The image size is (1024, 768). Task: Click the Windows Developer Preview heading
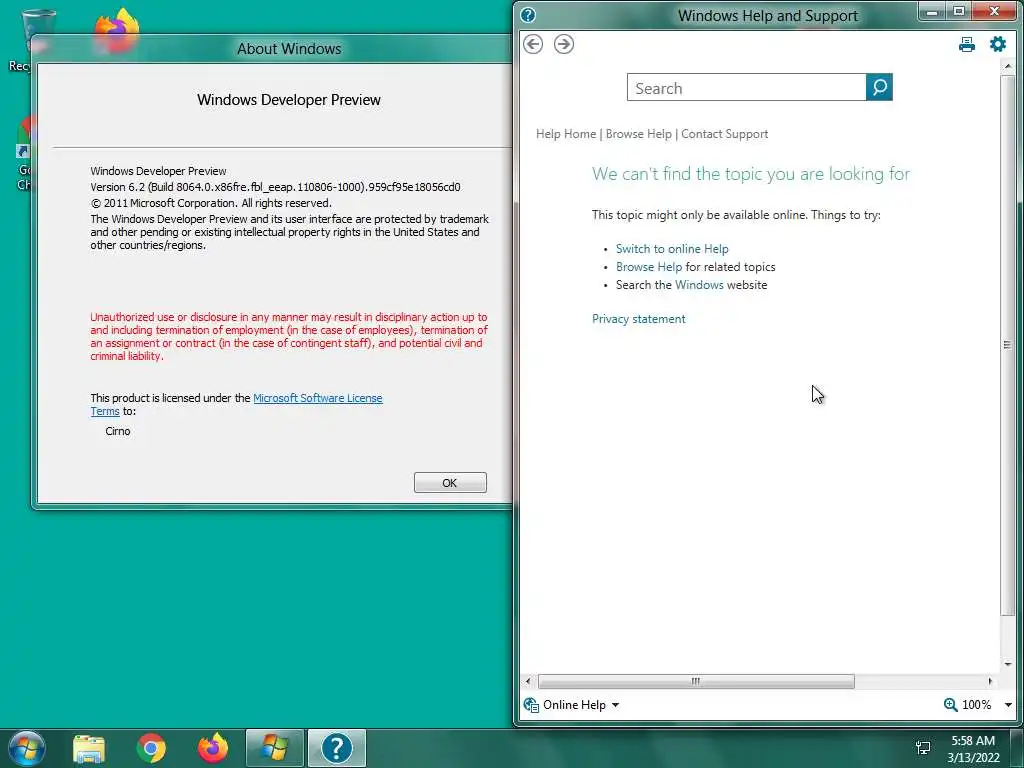click(x=289, y=100)
